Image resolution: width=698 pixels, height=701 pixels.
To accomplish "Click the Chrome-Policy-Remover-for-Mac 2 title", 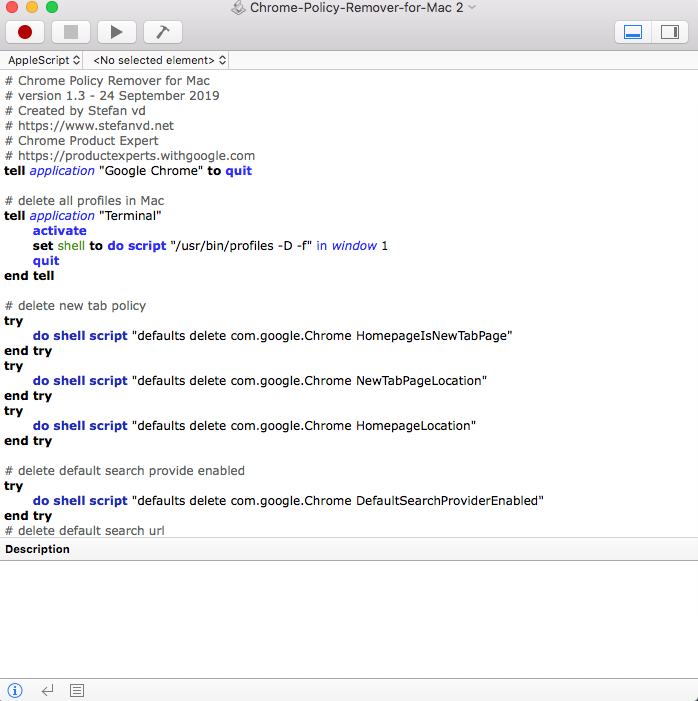I will point(356,7).
